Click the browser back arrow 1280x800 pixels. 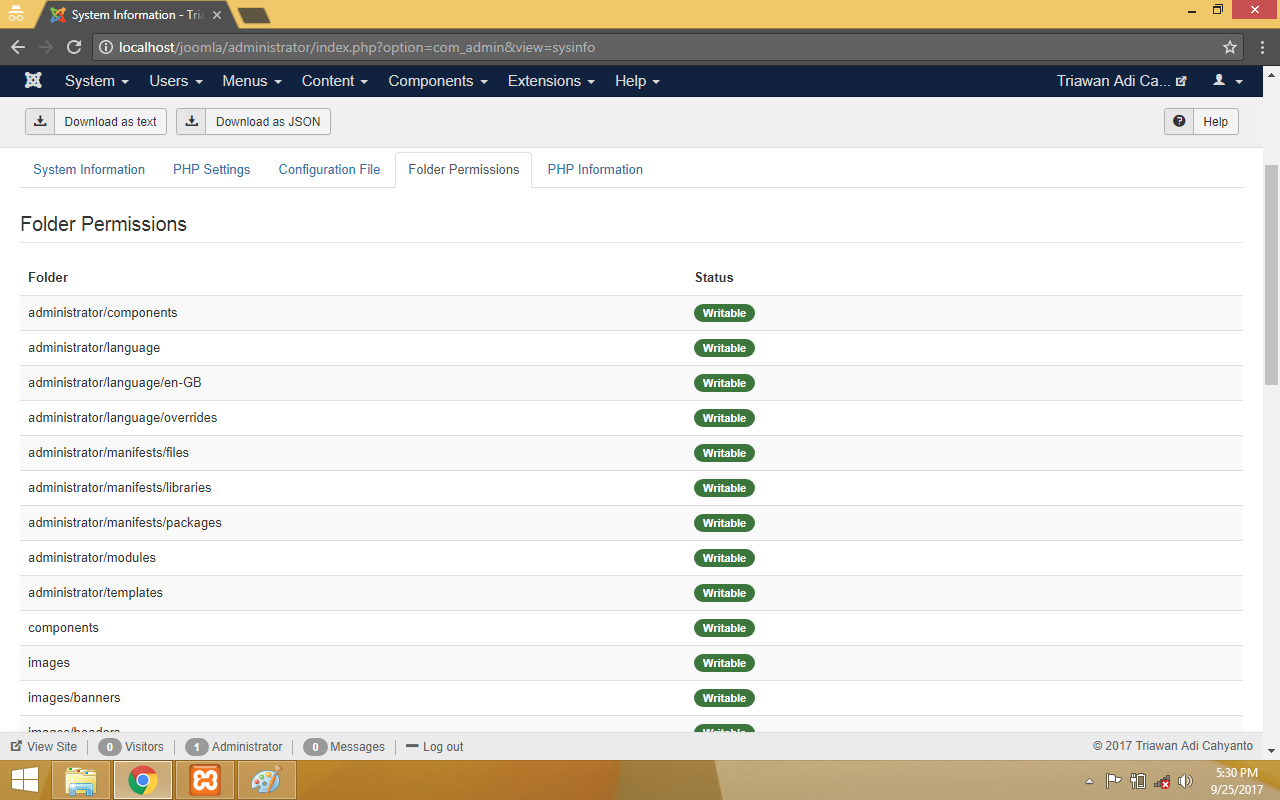18,47
